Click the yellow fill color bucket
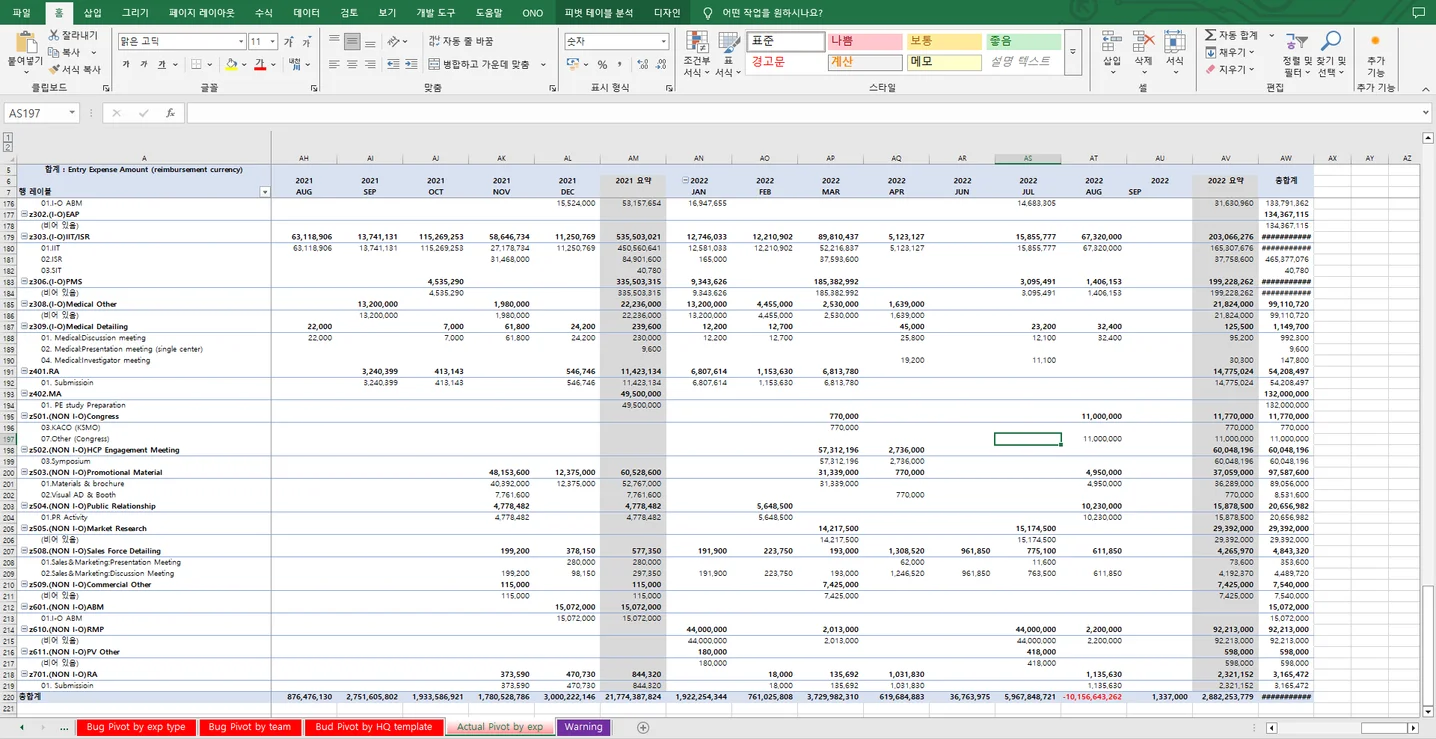This screenshot has width=1436, height=739. click(x=231, y=65)
